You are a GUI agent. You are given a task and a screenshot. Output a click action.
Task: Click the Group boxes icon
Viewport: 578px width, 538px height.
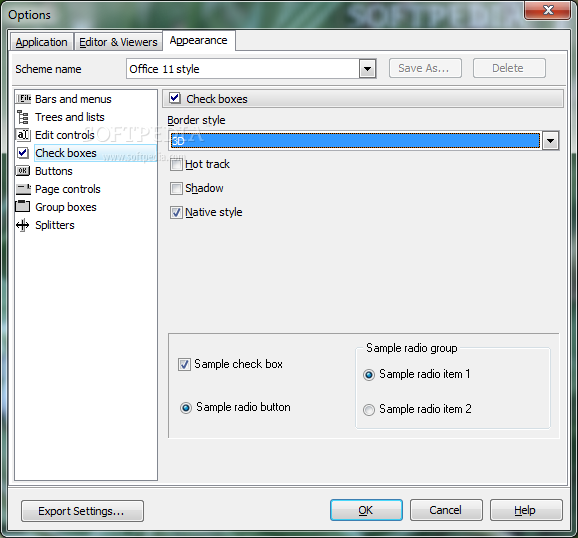(x=23, y=206)
